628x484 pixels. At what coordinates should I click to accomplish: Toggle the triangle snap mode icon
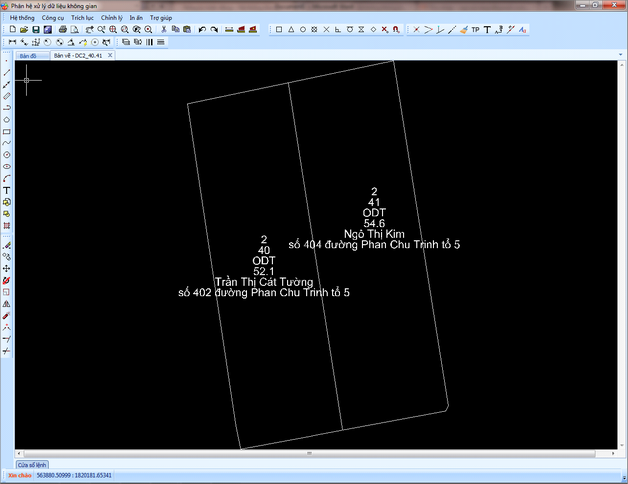point(291,30)
